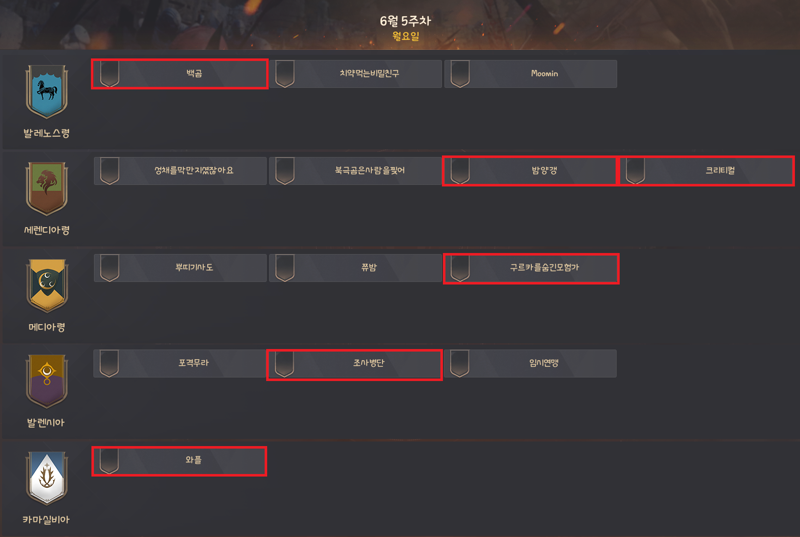Screen dimensions: 800x537
Task: Click the Serendia territory lion emblem
Action: (46, 188)
